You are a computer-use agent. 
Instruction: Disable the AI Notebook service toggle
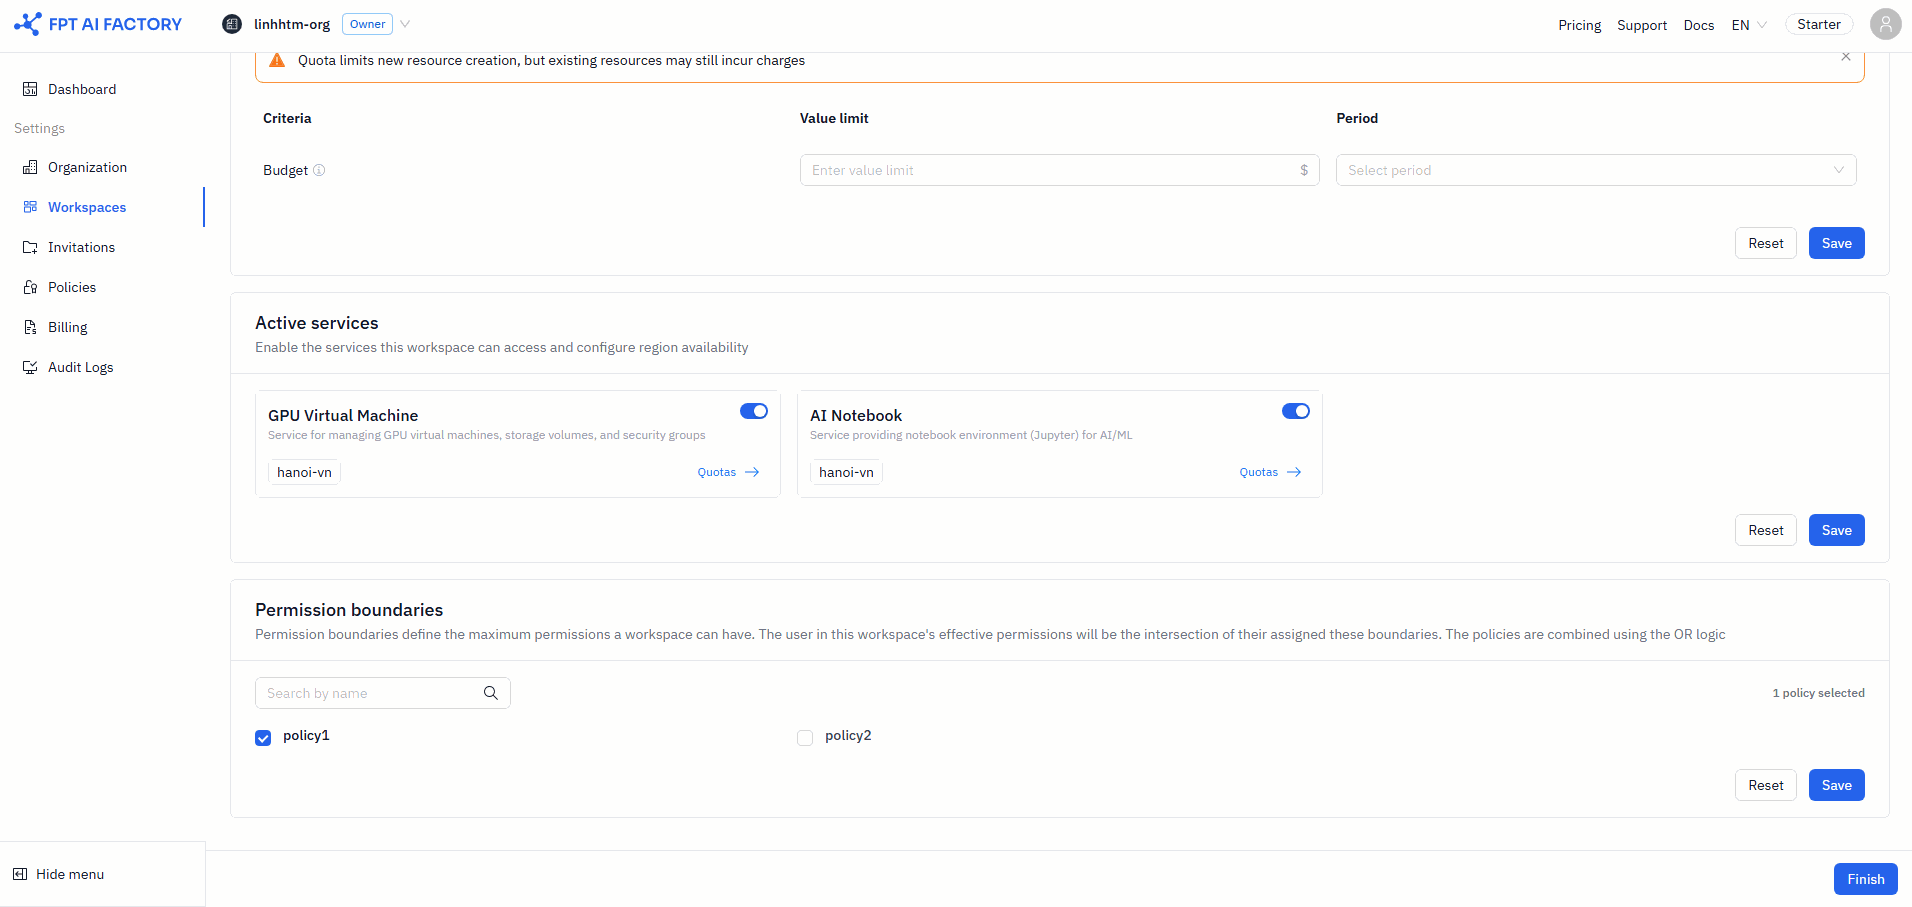pos(1296,411)
